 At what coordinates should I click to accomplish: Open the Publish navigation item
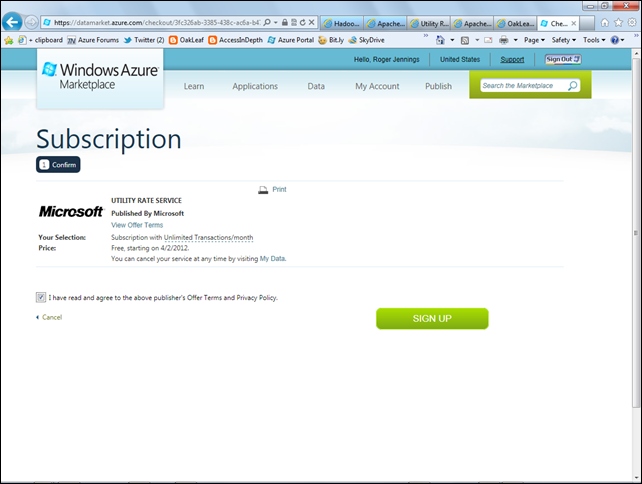pos(439,86)
